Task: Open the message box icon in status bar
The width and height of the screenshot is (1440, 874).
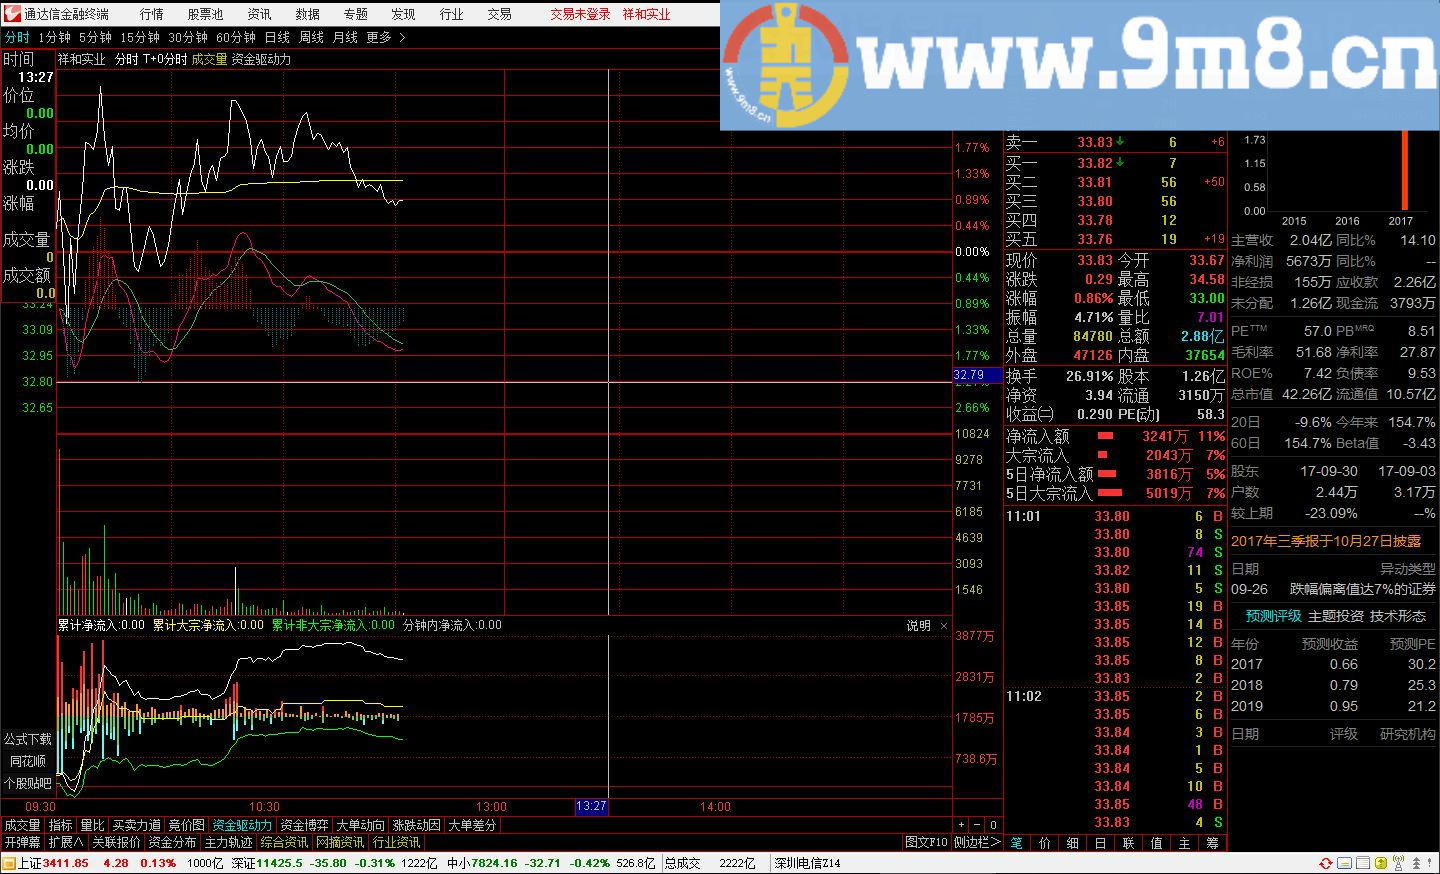Action: click(x=1345, y=863)
